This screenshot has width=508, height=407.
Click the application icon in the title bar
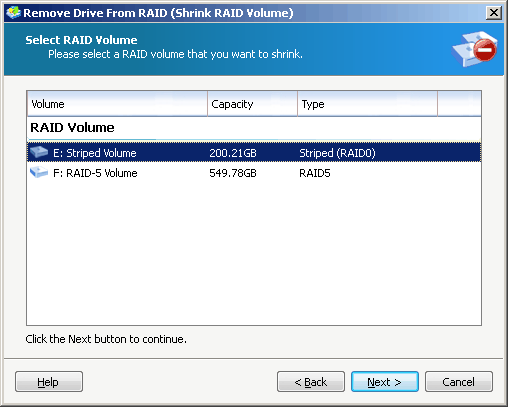(13, 13)
